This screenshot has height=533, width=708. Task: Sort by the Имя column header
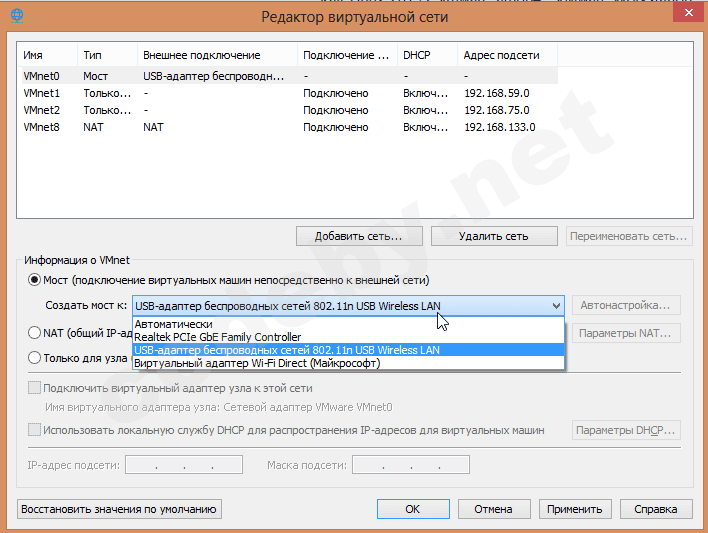click(47, 55)
